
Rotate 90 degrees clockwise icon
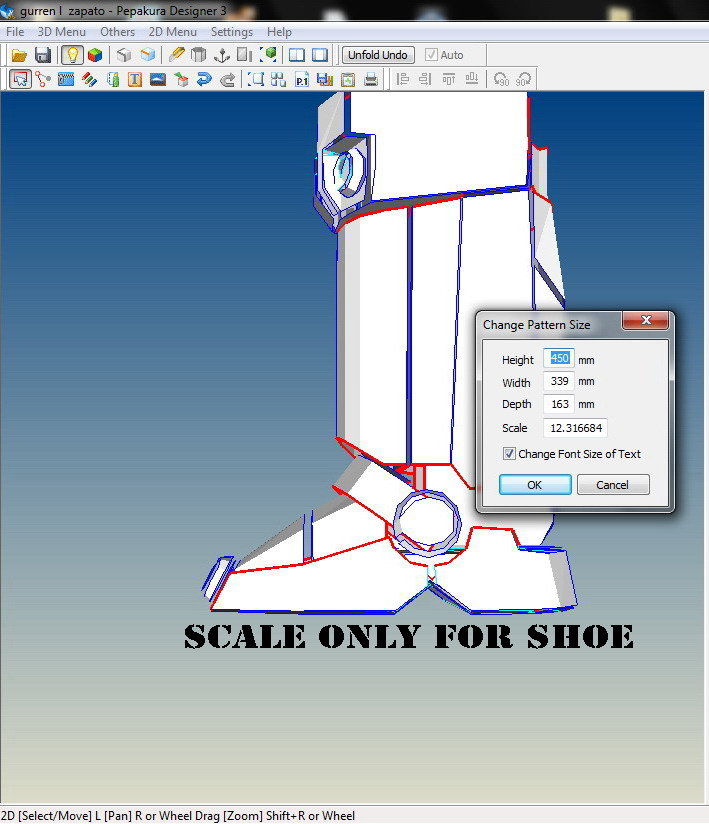(x=523, y=79)
